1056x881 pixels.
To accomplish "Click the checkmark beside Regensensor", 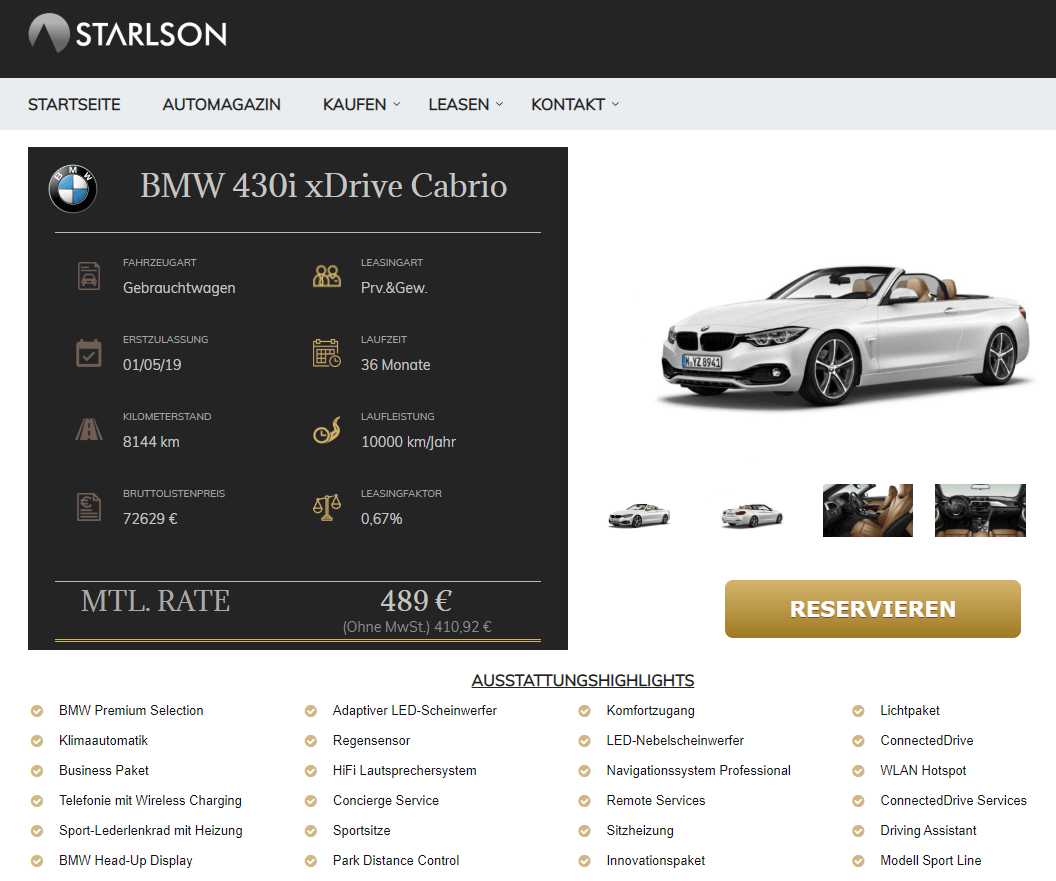I will pyautogui.click(x=310, y=741).
